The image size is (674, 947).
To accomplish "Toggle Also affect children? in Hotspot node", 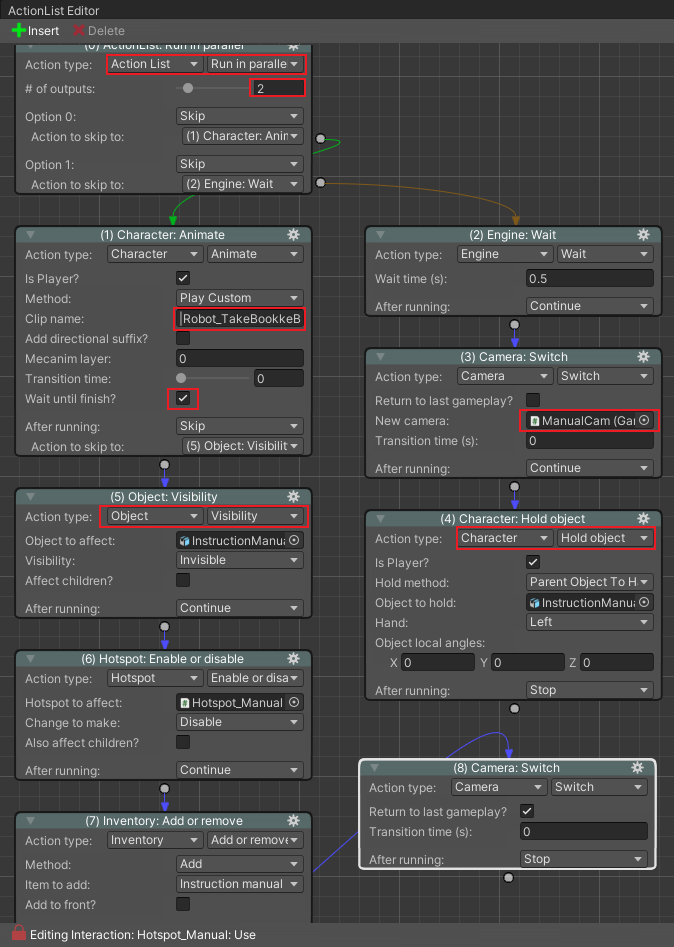I will pyautogui.click(x=183, y=742).
